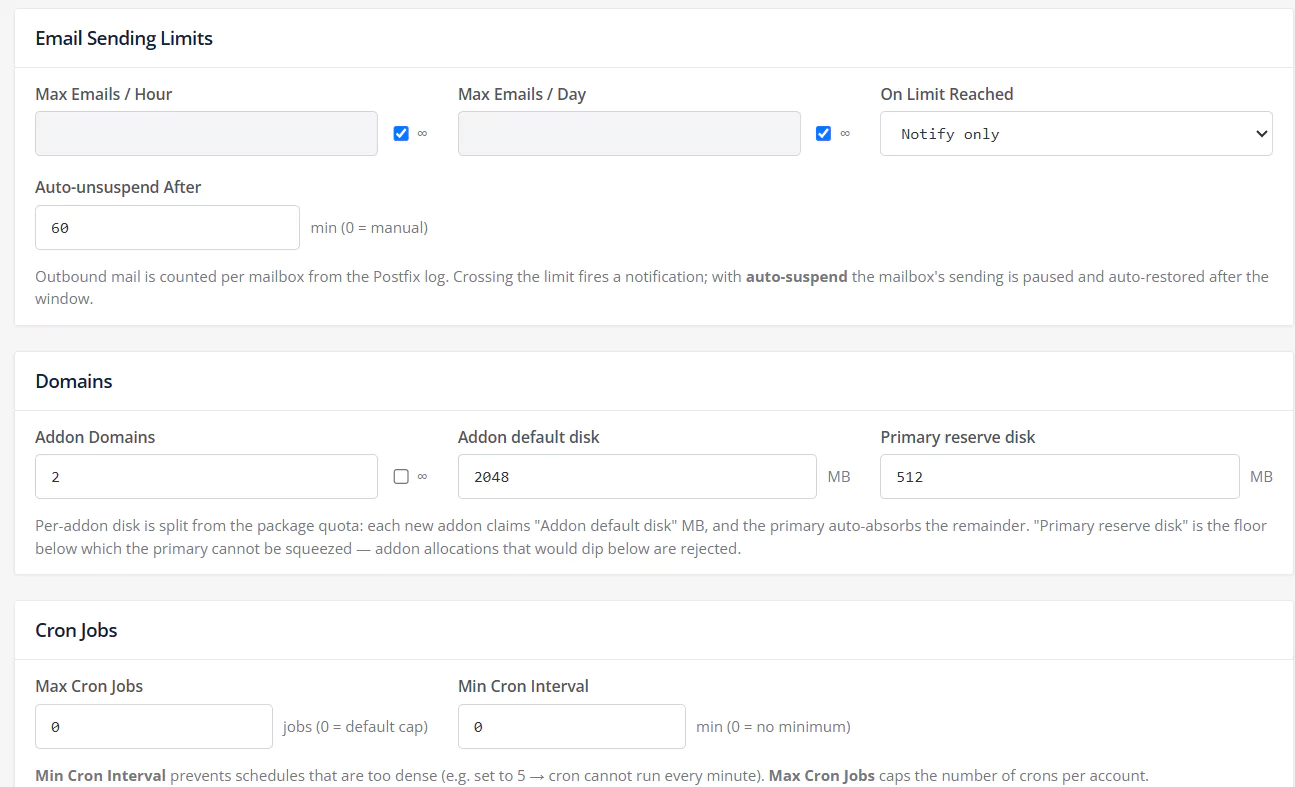The height and width of the screenshot is (787, 1295).
Task: Uncheck the Max Emails / Hour unlimited checkbox
Action: 401,133
